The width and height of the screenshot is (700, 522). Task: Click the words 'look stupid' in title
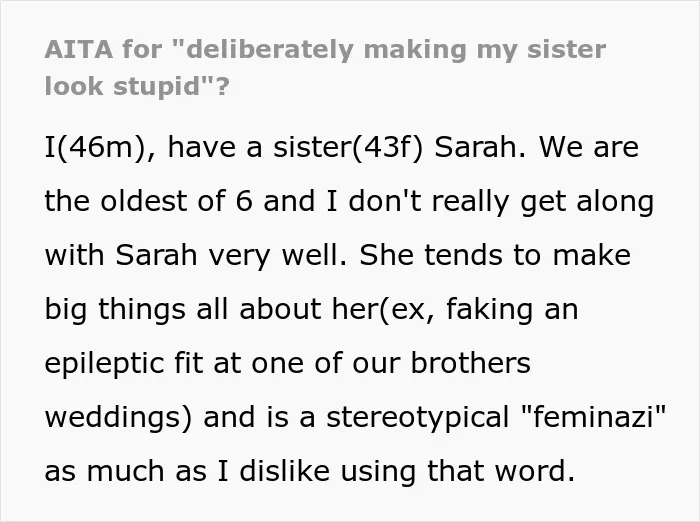click(x=122, y=86)
